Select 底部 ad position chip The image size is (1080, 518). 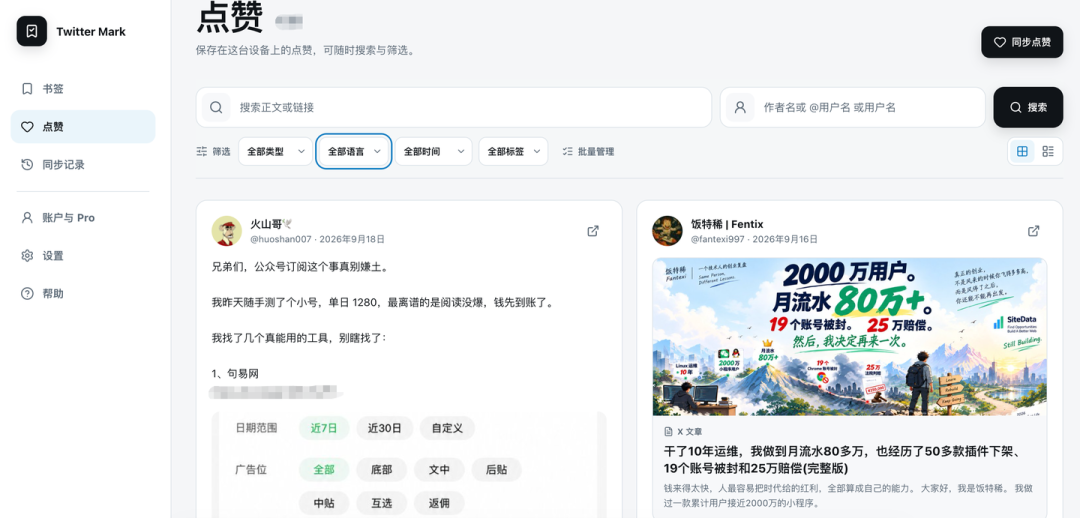[382, 470]
